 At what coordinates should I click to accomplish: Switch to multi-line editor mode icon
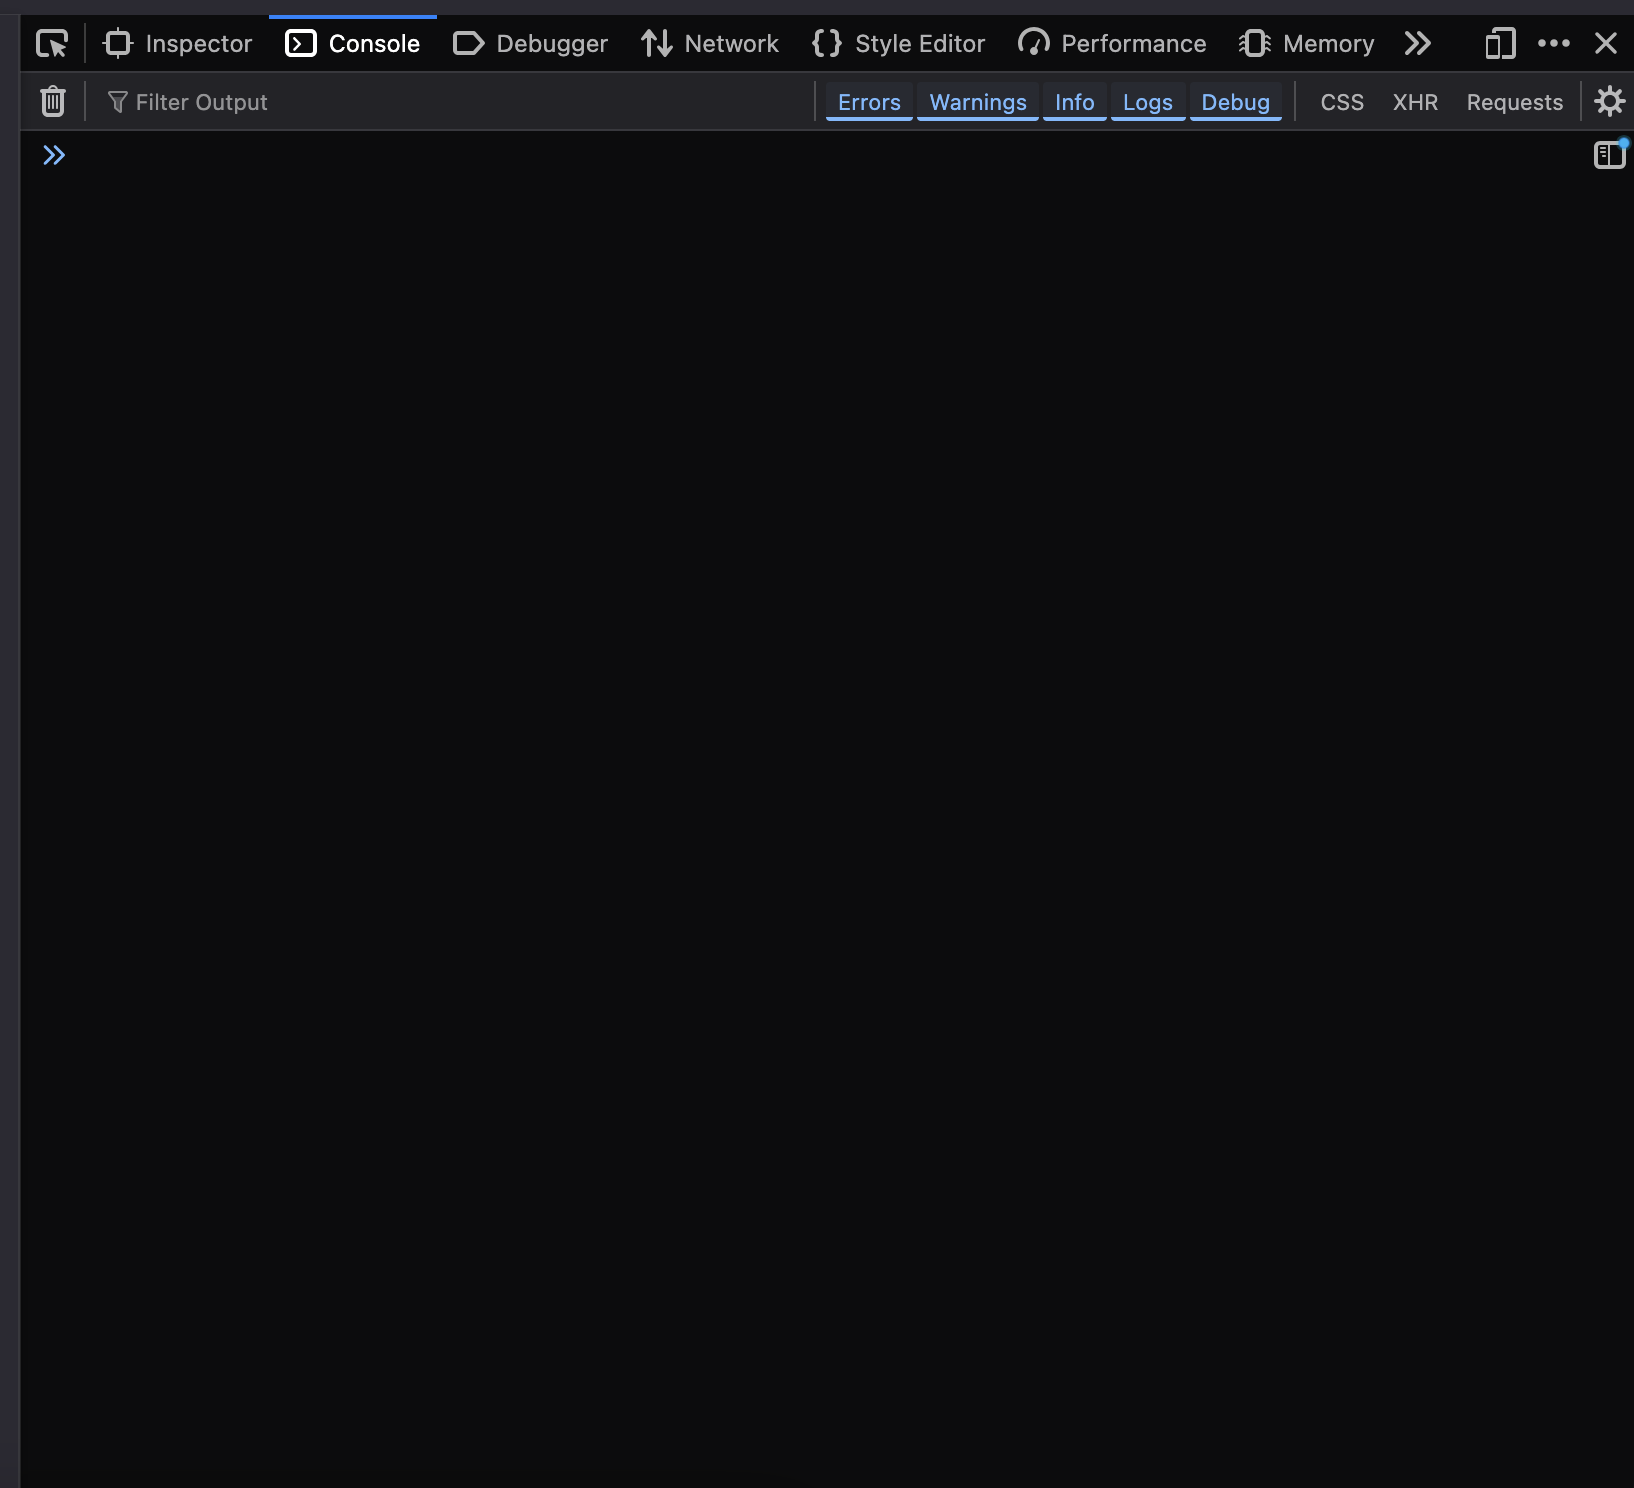(x=1609, y=155)
